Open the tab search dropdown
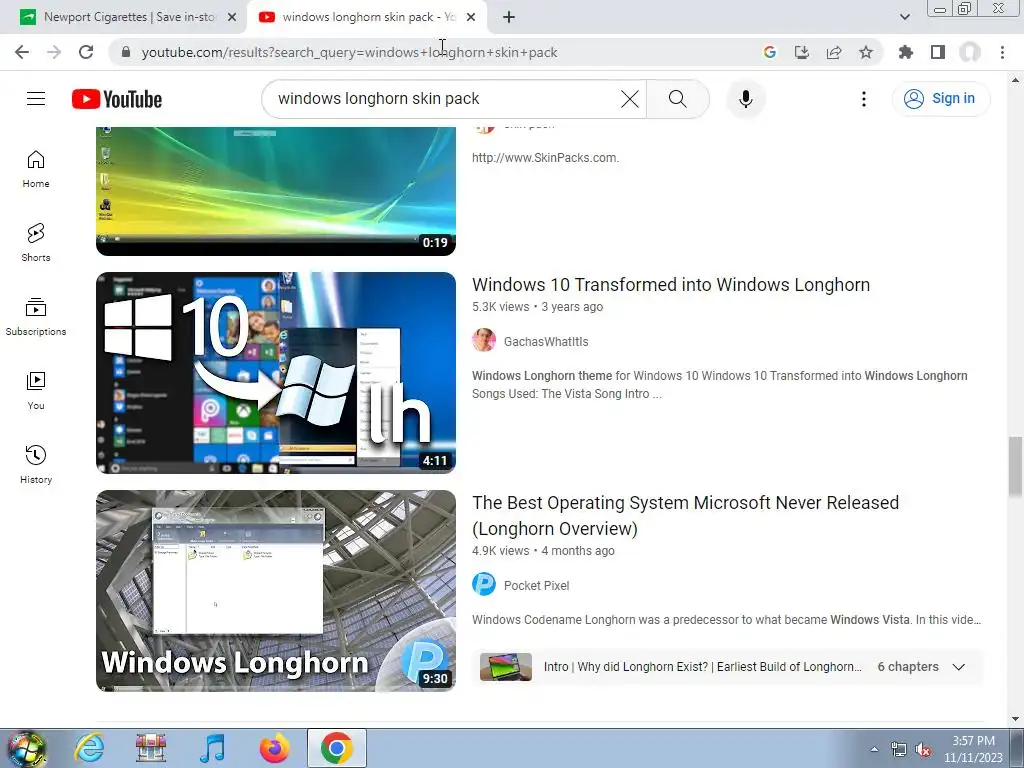The width and height of the screenshot is (1024, 768). pyautogui.click(x=904, y=17)
